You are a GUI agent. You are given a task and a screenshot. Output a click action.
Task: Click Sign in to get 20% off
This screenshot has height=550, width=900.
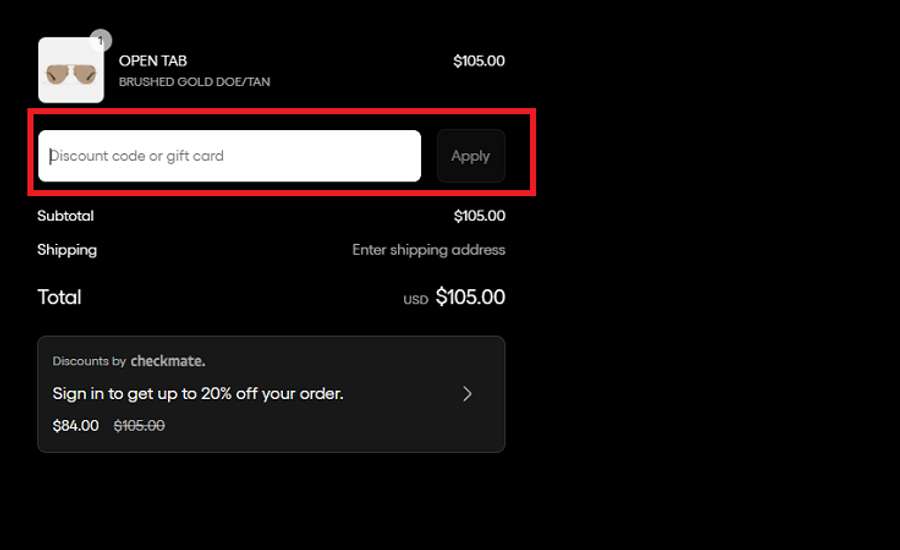198,394
